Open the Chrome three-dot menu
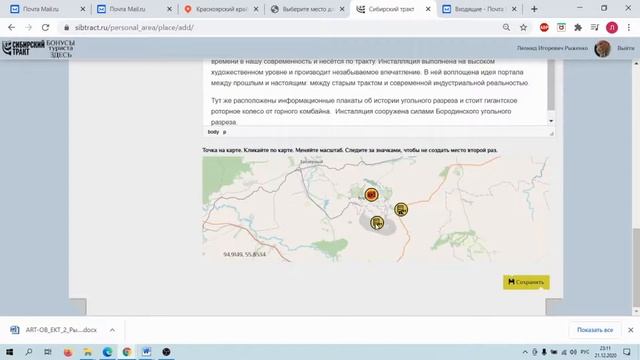This screenshot has height=360, width=640. [x=629, y=27]
